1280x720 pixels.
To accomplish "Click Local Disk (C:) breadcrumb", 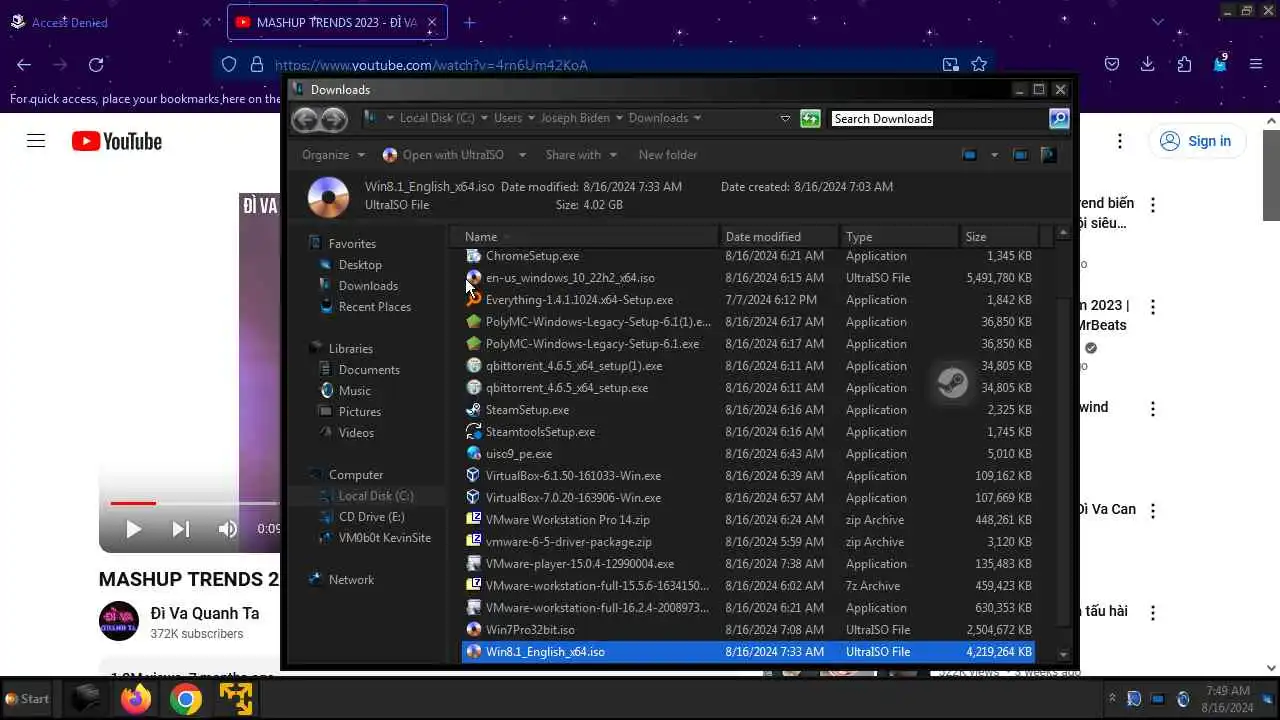I will click(437, 118).
